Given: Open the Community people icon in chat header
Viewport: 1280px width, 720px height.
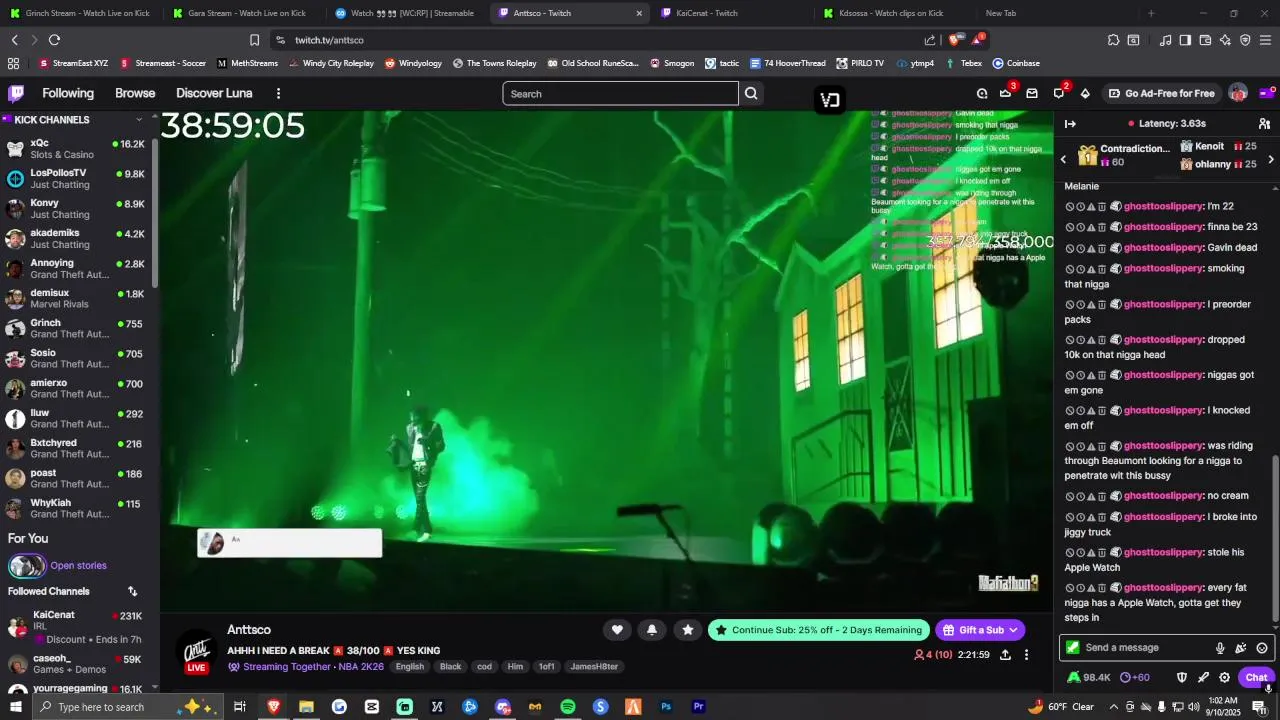Looking at the screenshot, I should (x=1264, y=124).
